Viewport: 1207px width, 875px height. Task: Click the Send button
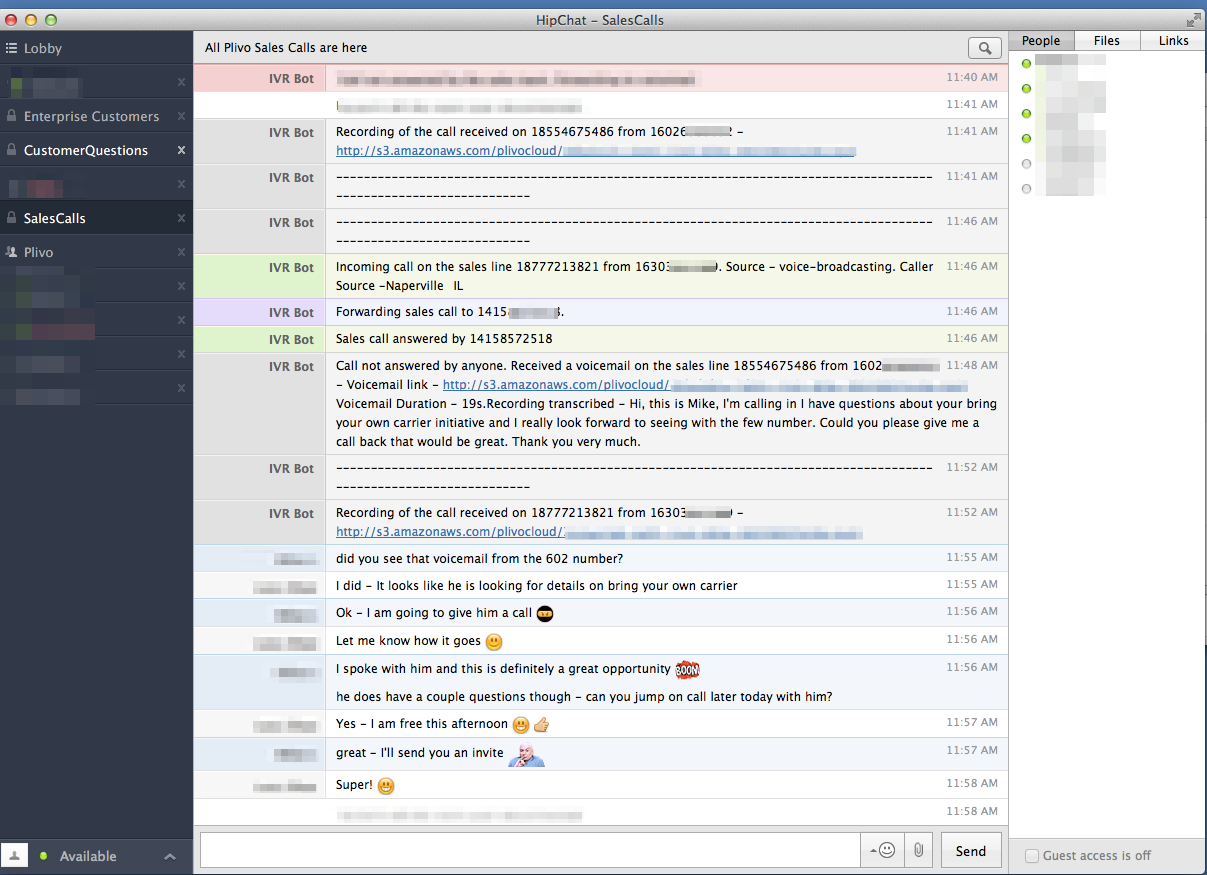pyautogui.click(x=971, y=851)
